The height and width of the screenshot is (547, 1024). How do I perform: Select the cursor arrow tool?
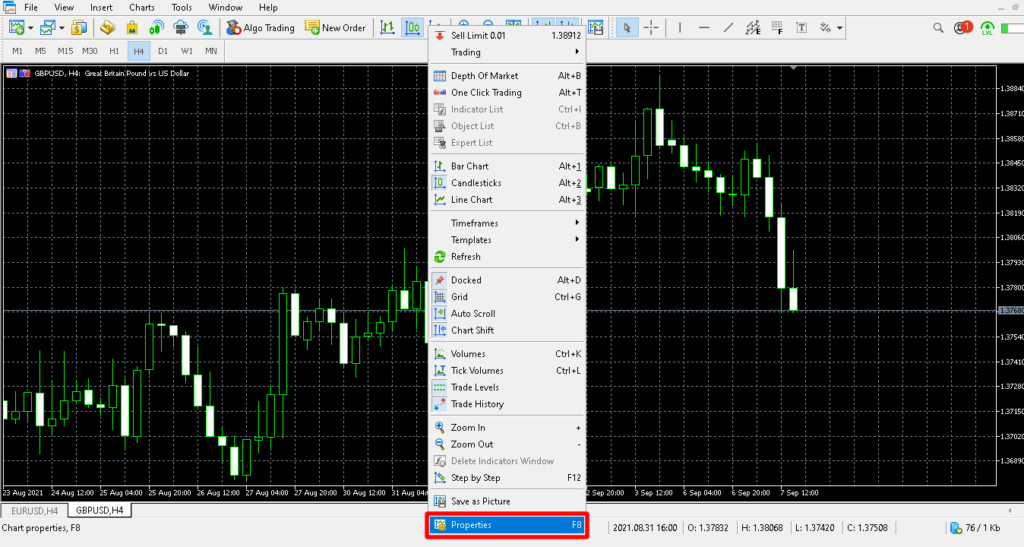[x=627, y=28]
